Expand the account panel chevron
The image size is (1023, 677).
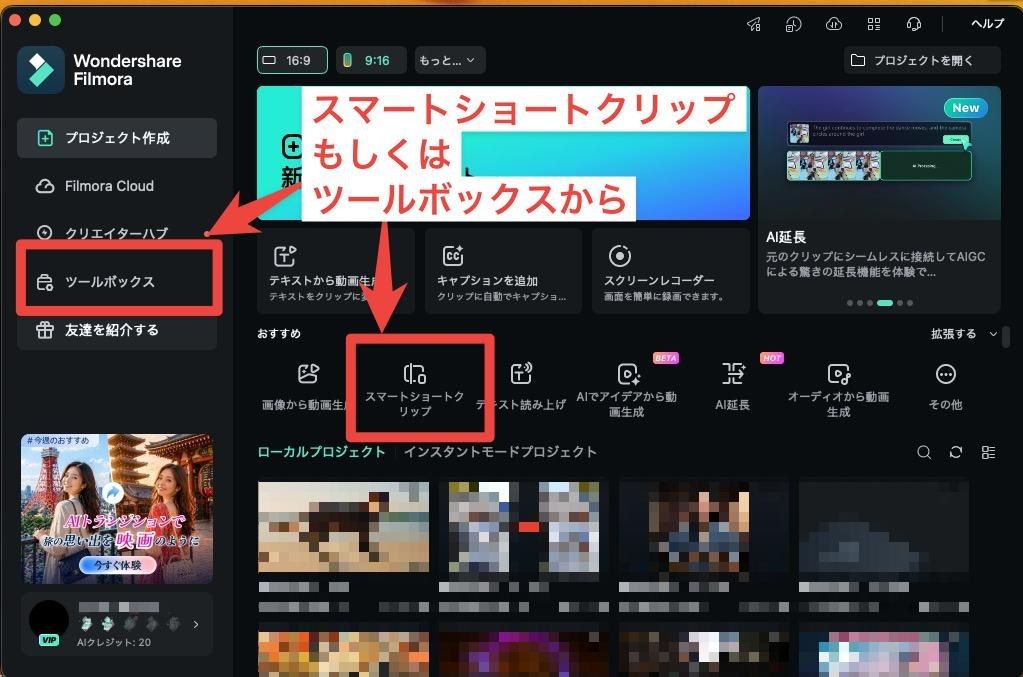[x=196, y=624]
